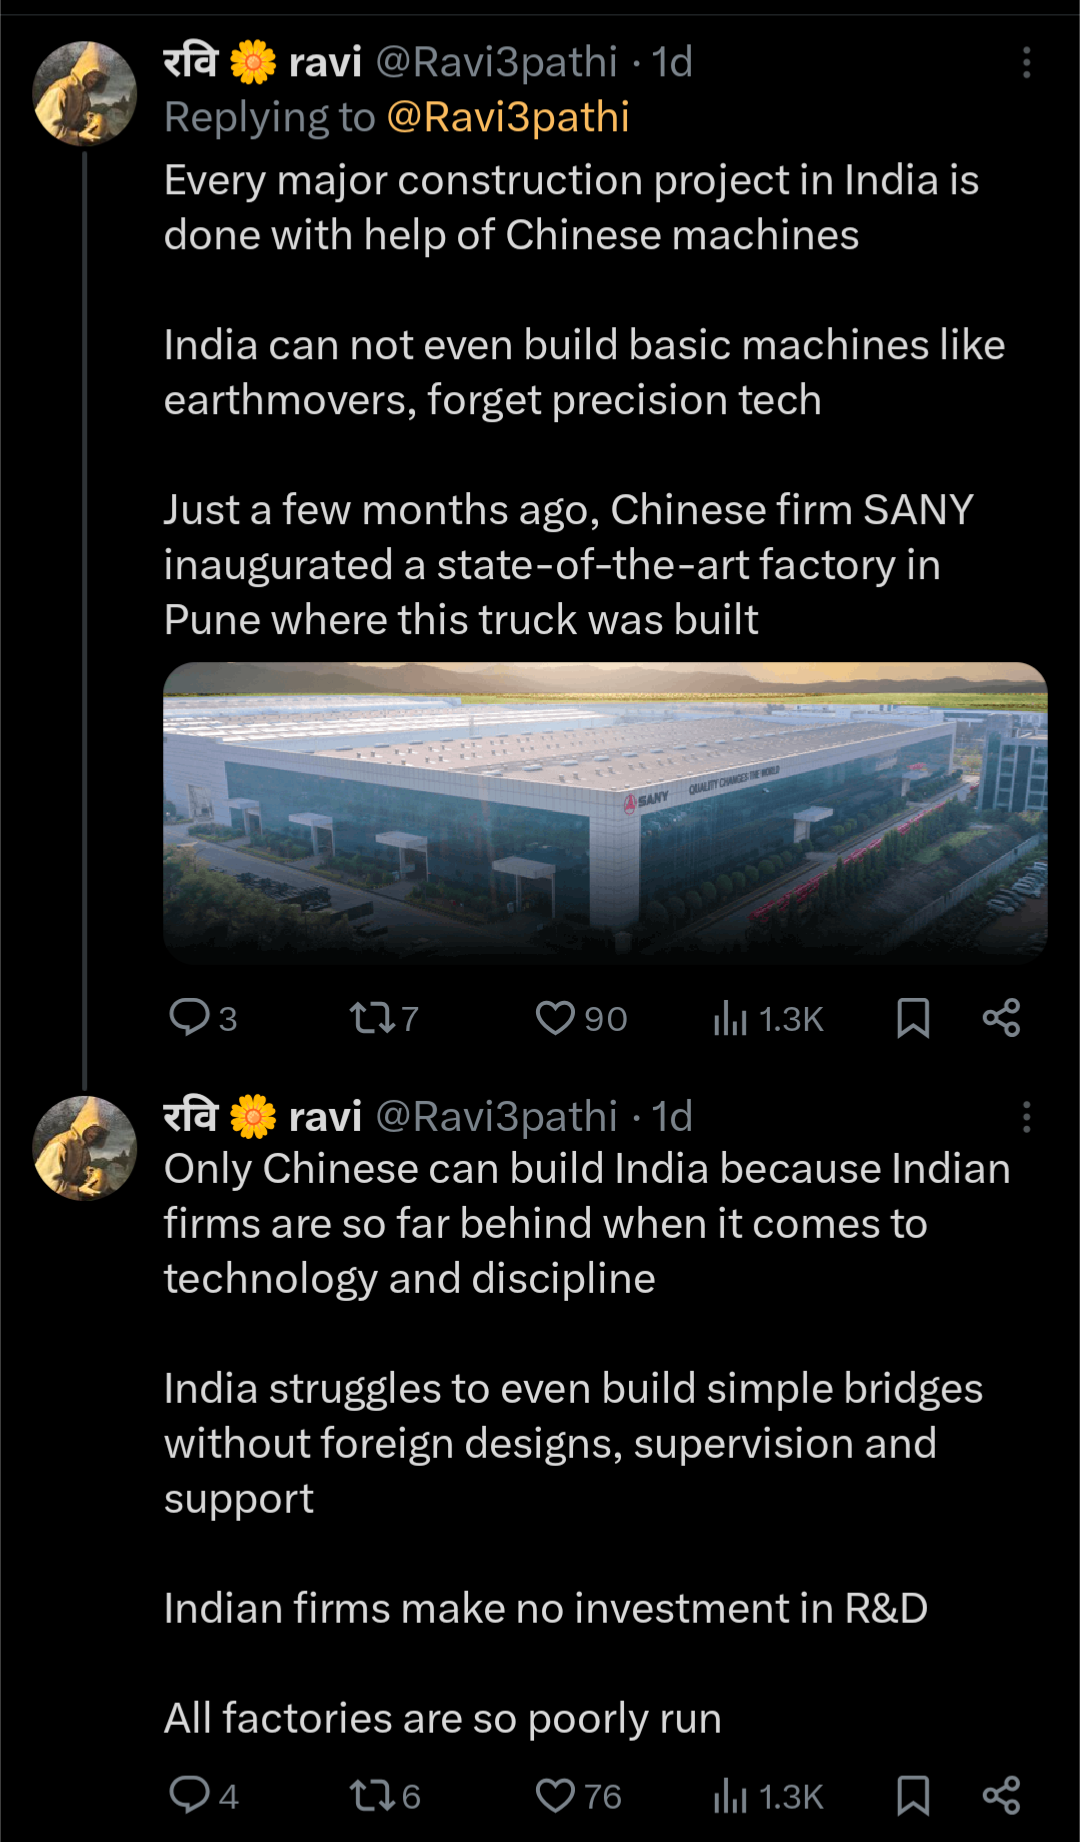
Task: Bookmark the 'Only Chinese can build' tweet
Action: (x=913, y=1796)
